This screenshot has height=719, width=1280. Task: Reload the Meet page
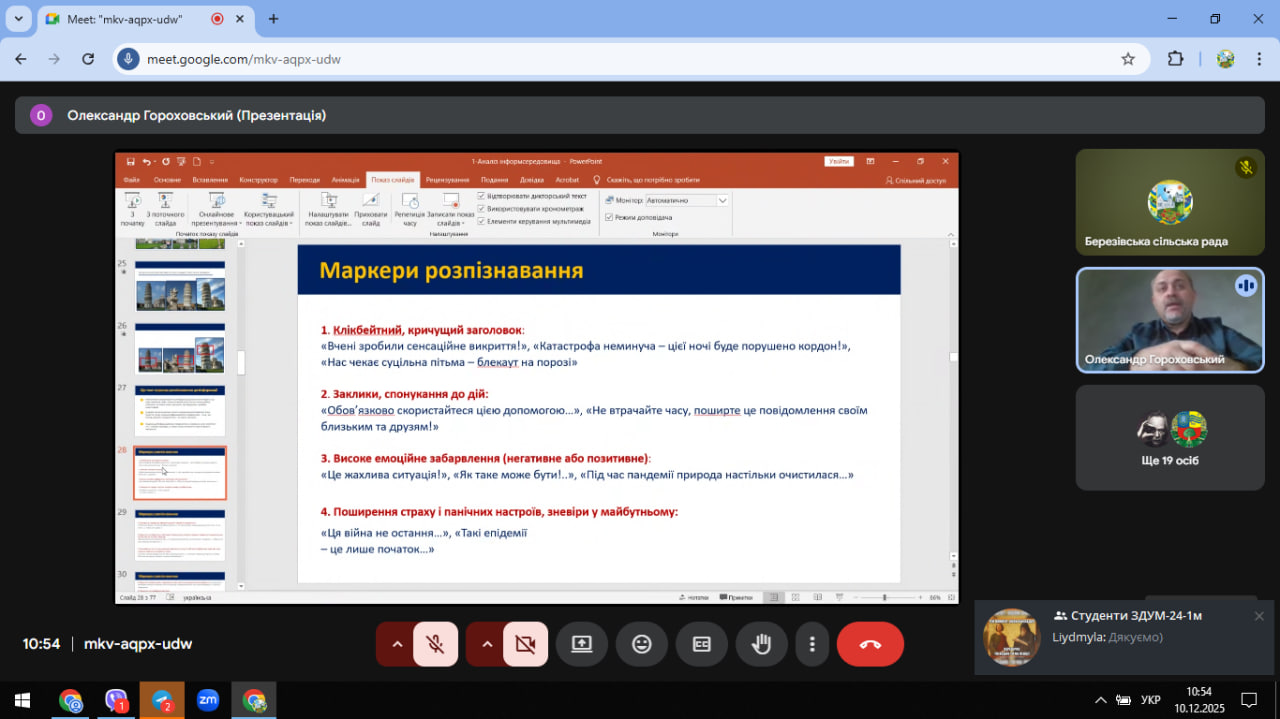point(88,59)
